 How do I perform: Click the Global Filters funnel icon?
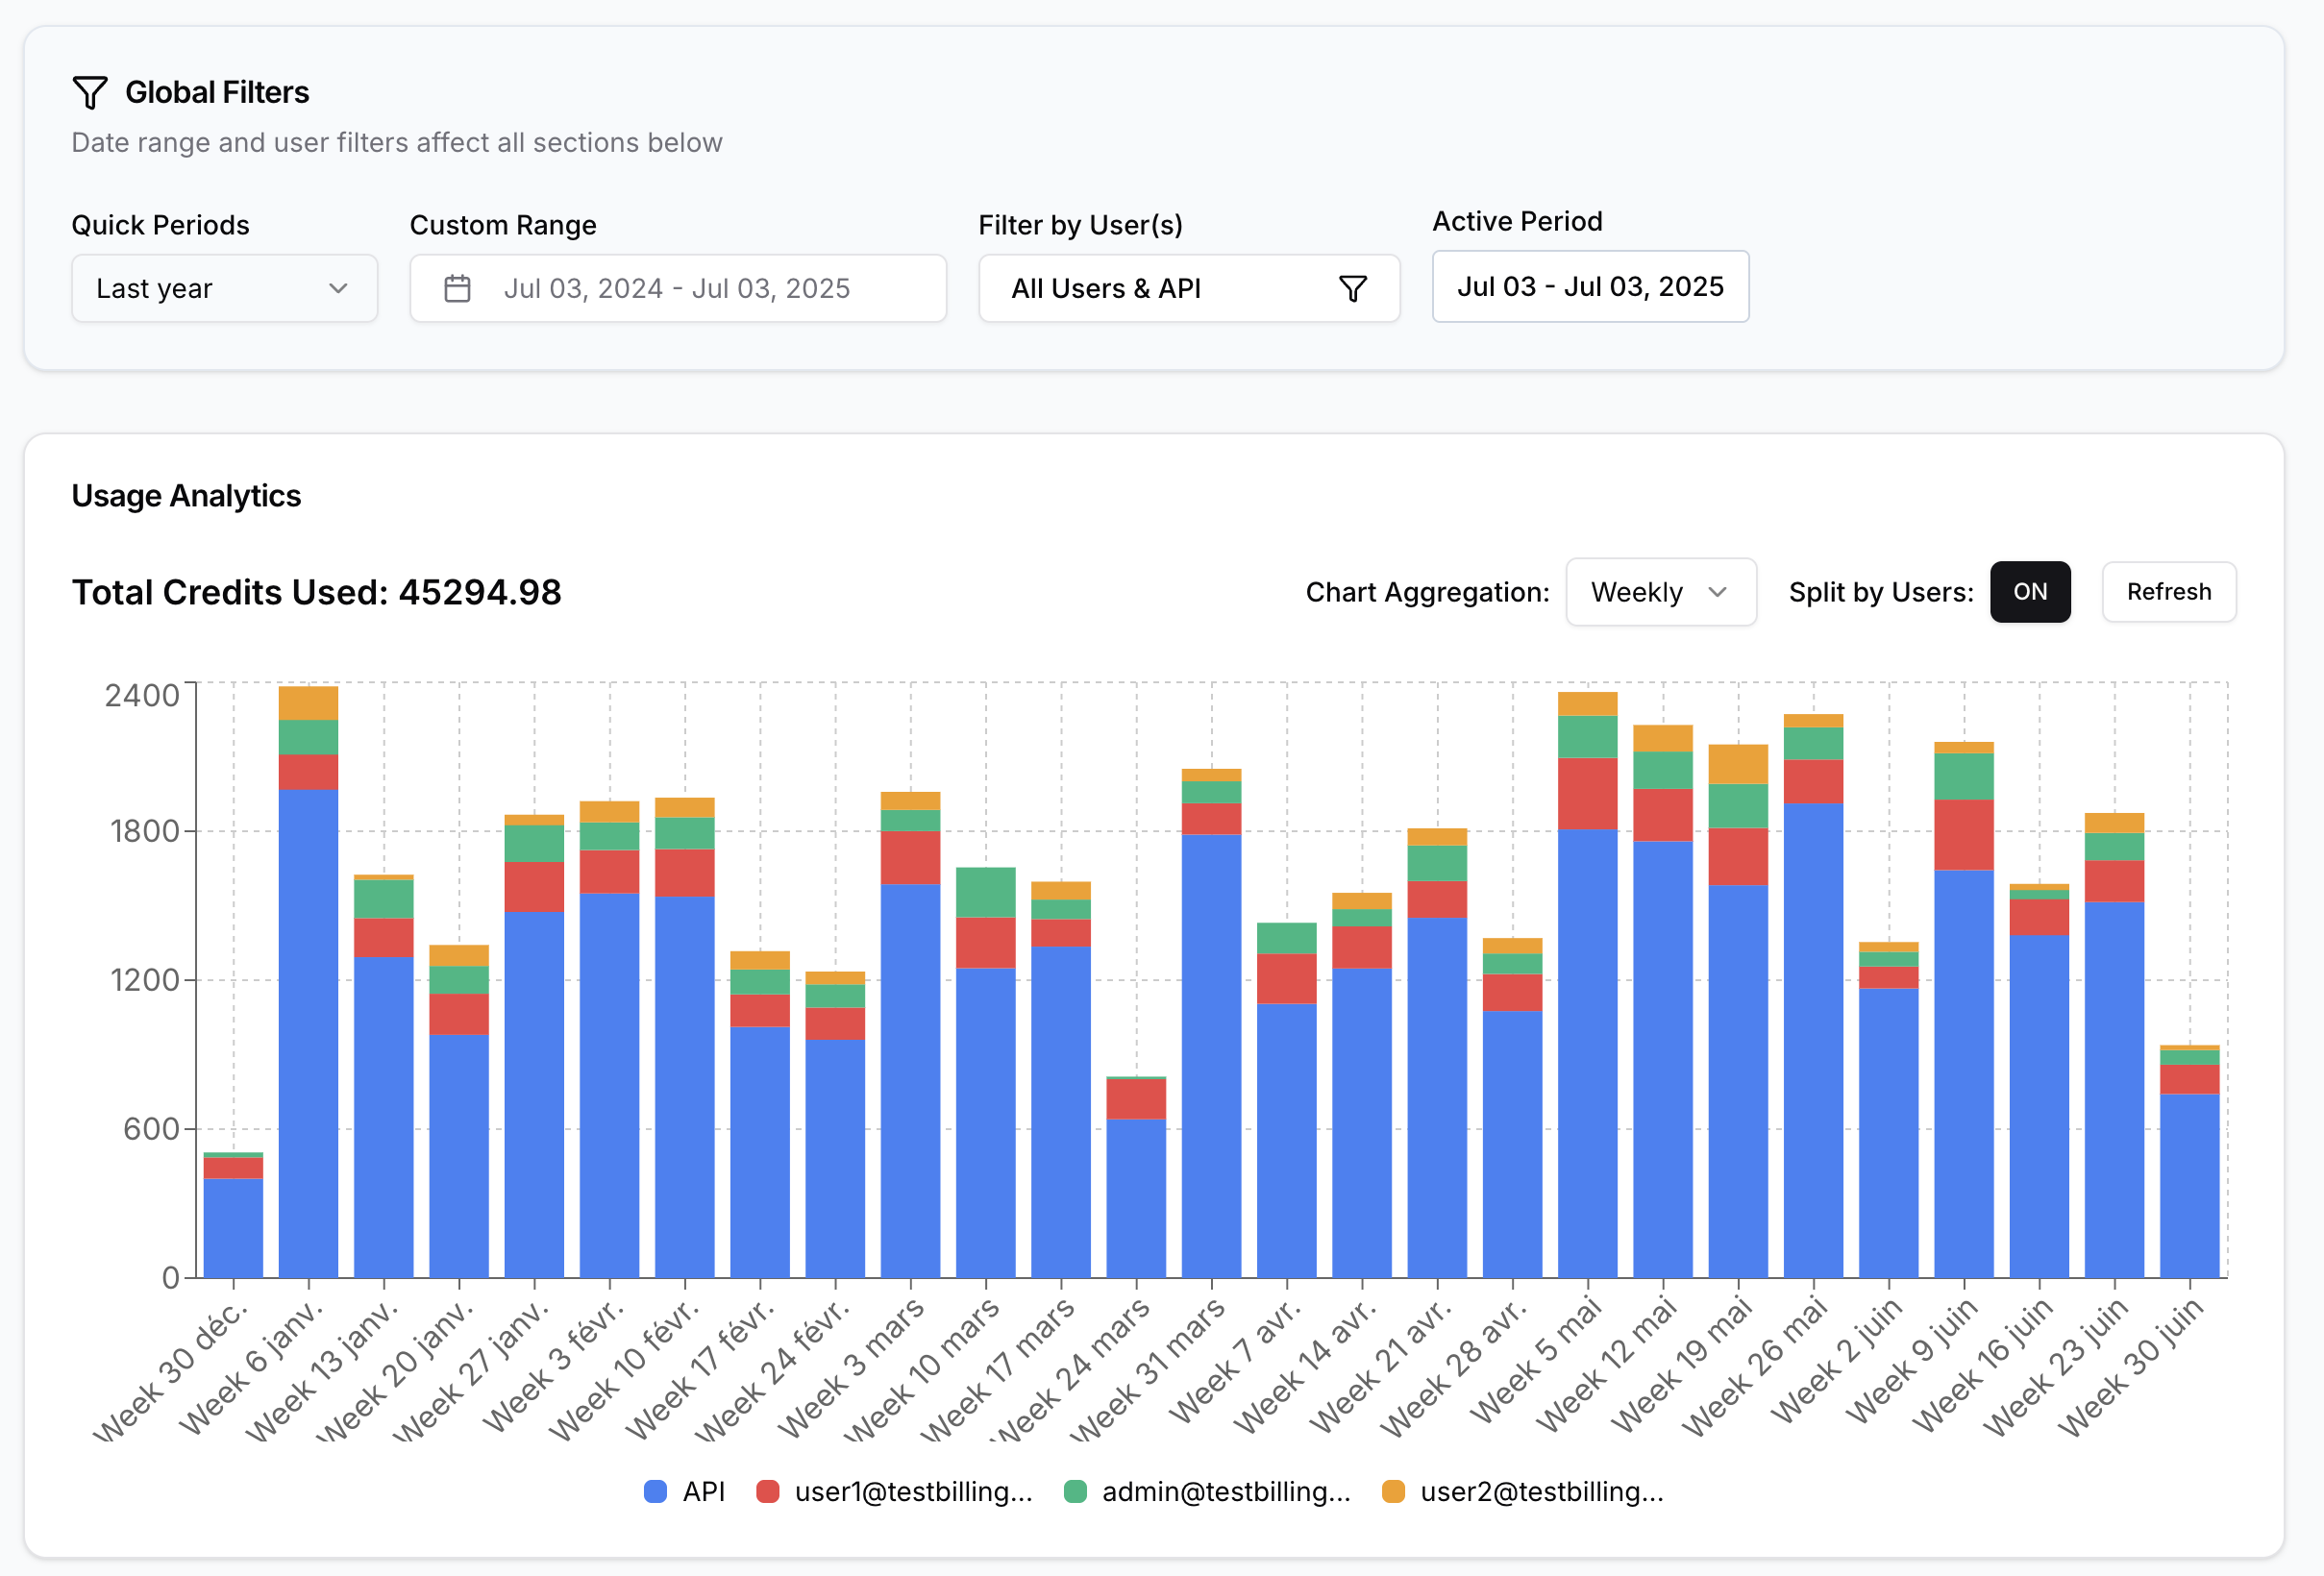coord(90,92)
